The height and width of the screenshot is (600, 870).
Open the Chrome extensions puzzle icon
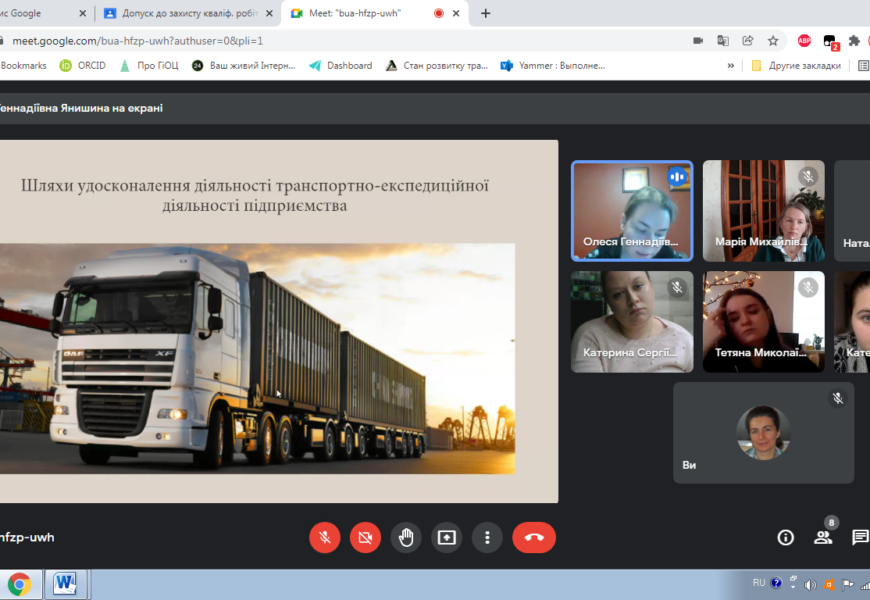point(854,41)
